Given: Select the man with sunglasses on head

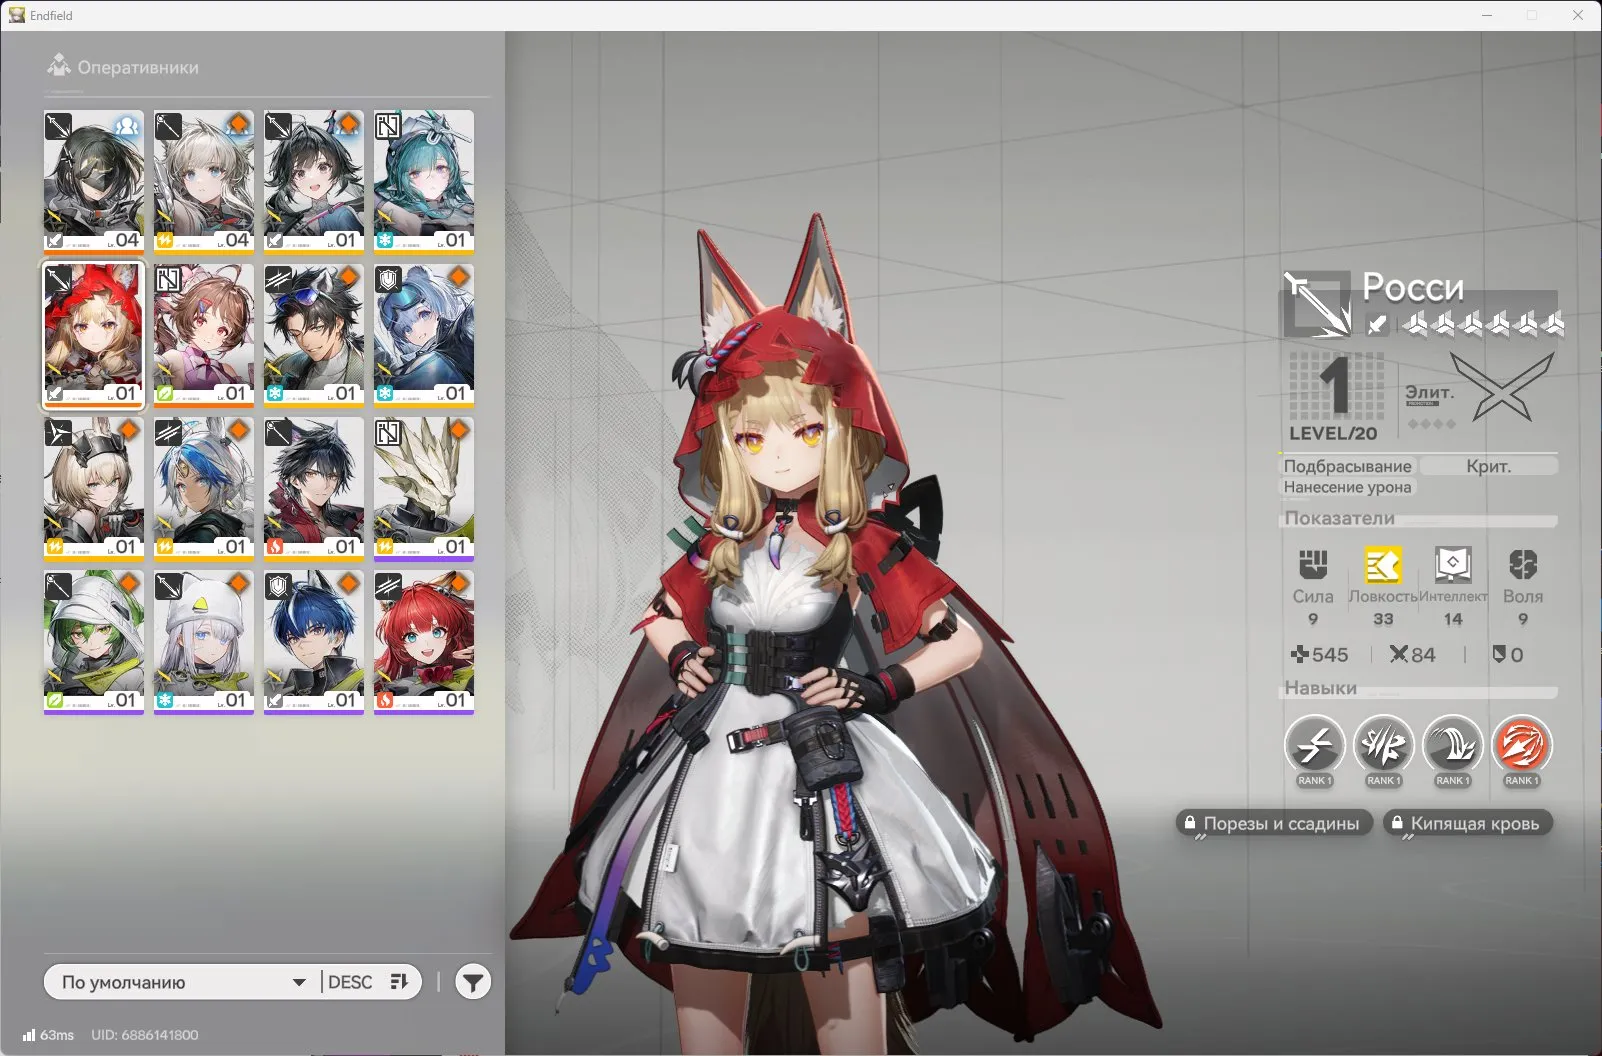Looking at the screenshot, I should pyautogui.click(x=314, y=334).
